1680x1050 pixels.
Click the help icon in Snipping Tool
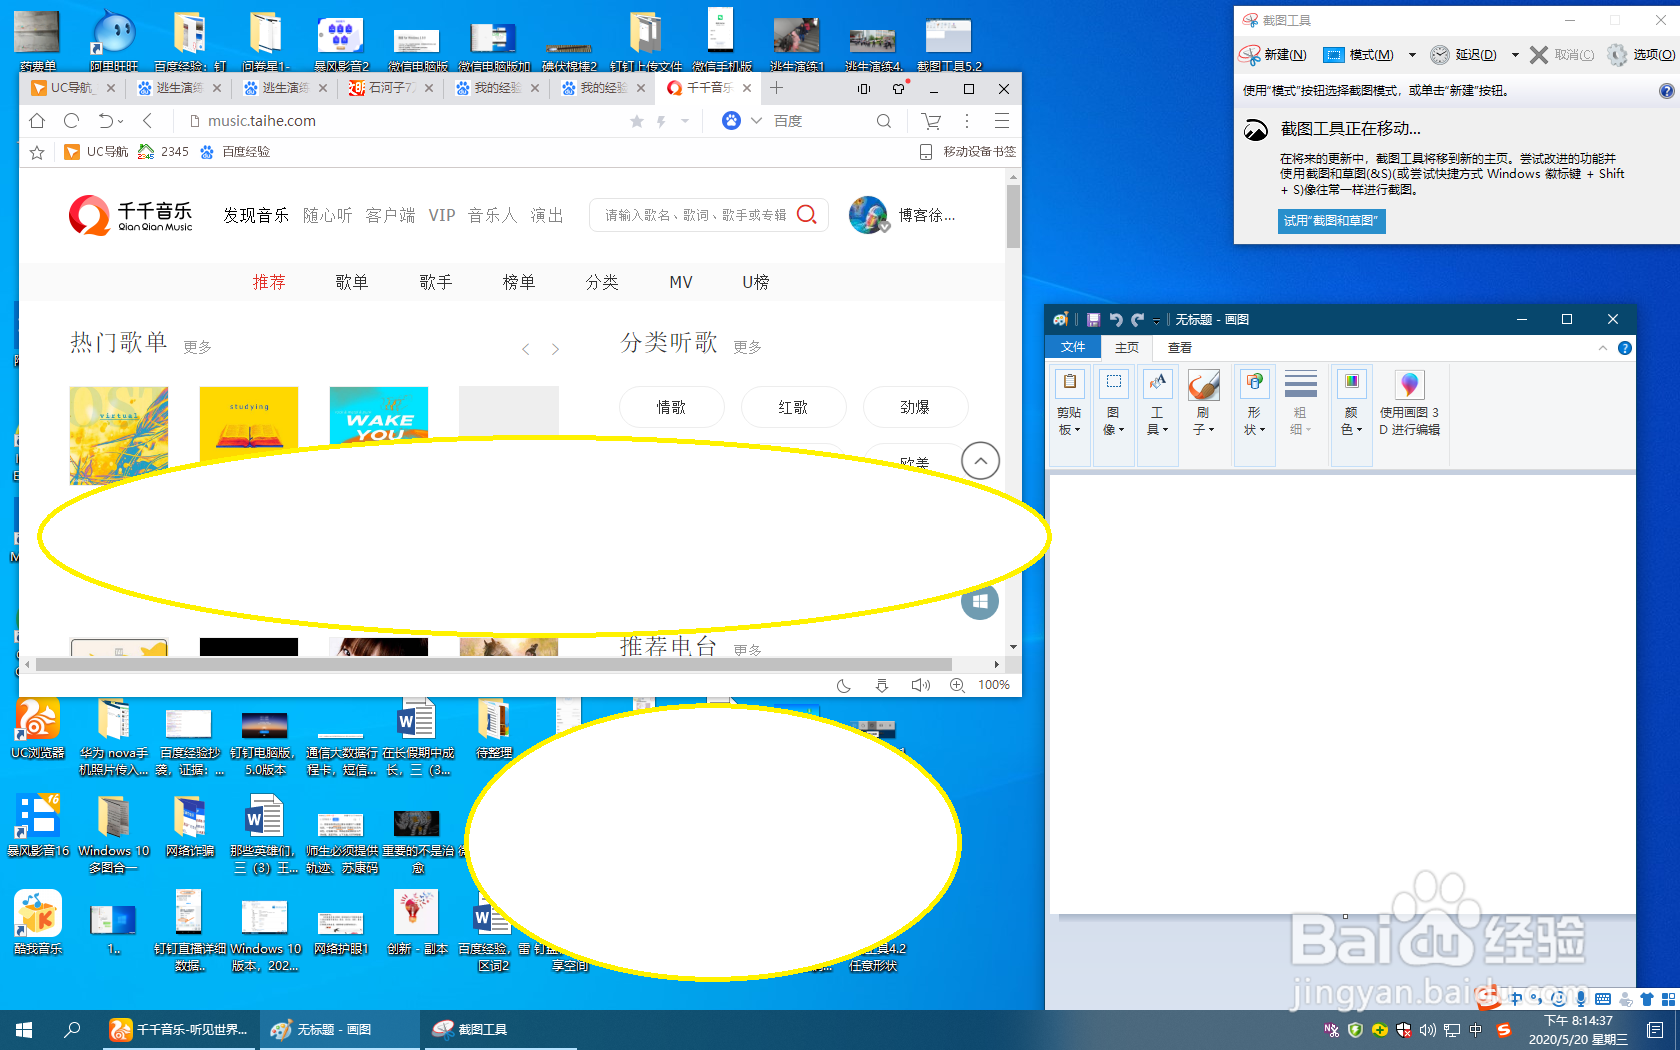click(1666, 91)
